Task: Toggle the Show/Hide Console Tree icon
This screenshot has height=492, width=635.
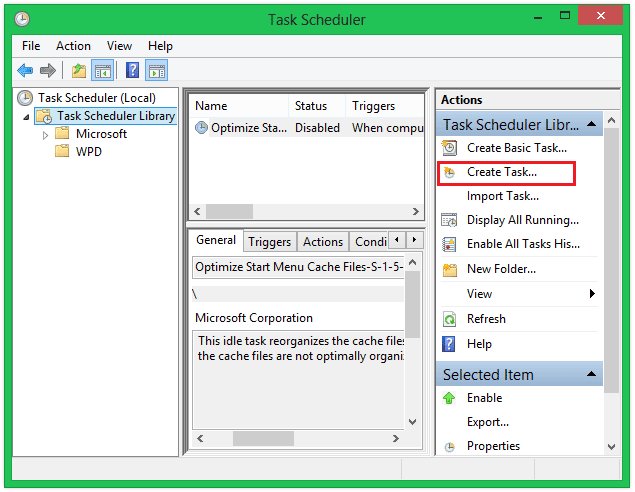Action: point(102,71)
